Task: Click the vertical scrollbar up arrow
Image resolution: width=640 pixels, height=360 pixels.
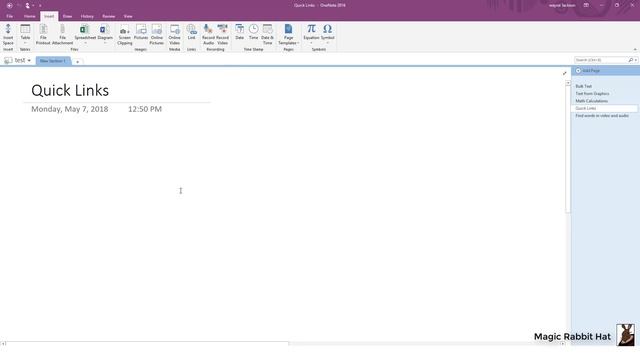Action: 568,83
